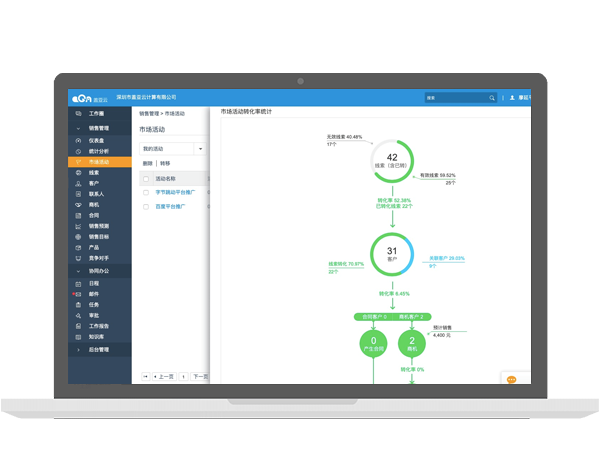Open the orange chat bubble icon
The image size is (600, 470).
512,379
